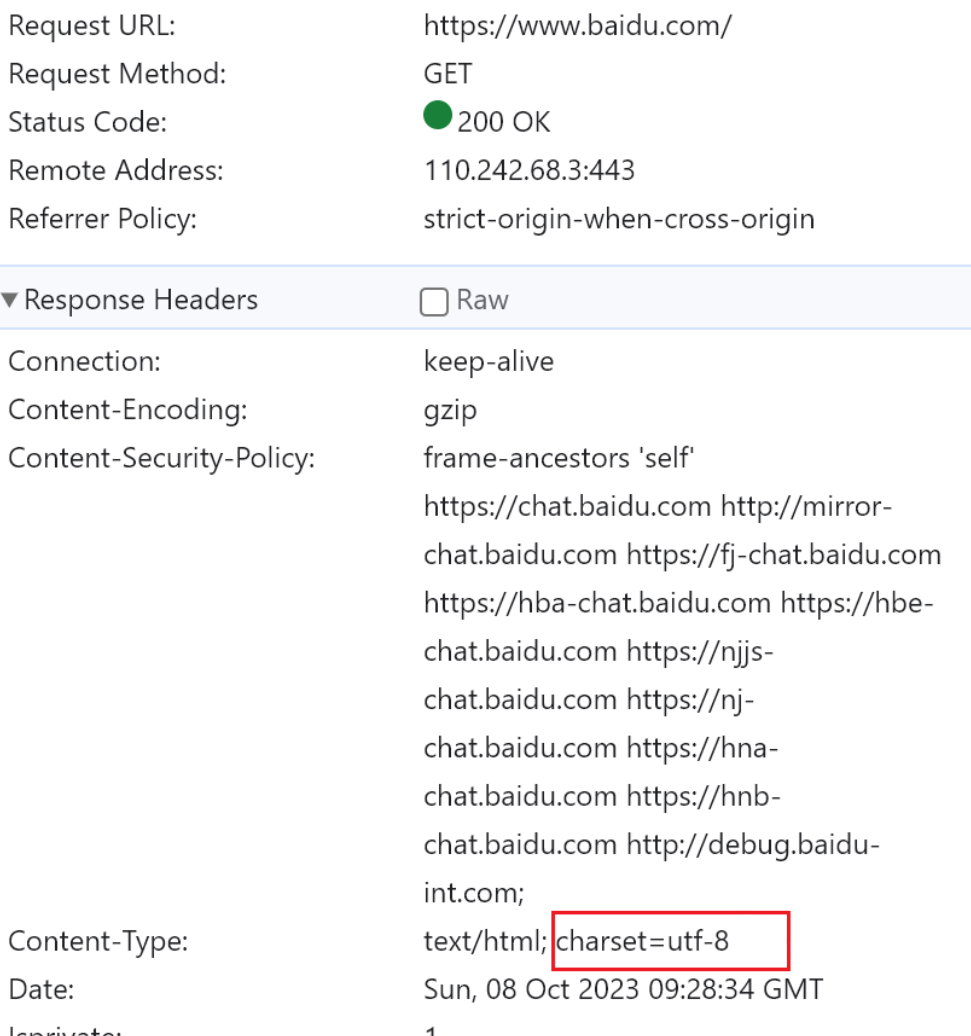
Task: Collapse the Response Headers section triangle
Action: (x=10, y=300)
